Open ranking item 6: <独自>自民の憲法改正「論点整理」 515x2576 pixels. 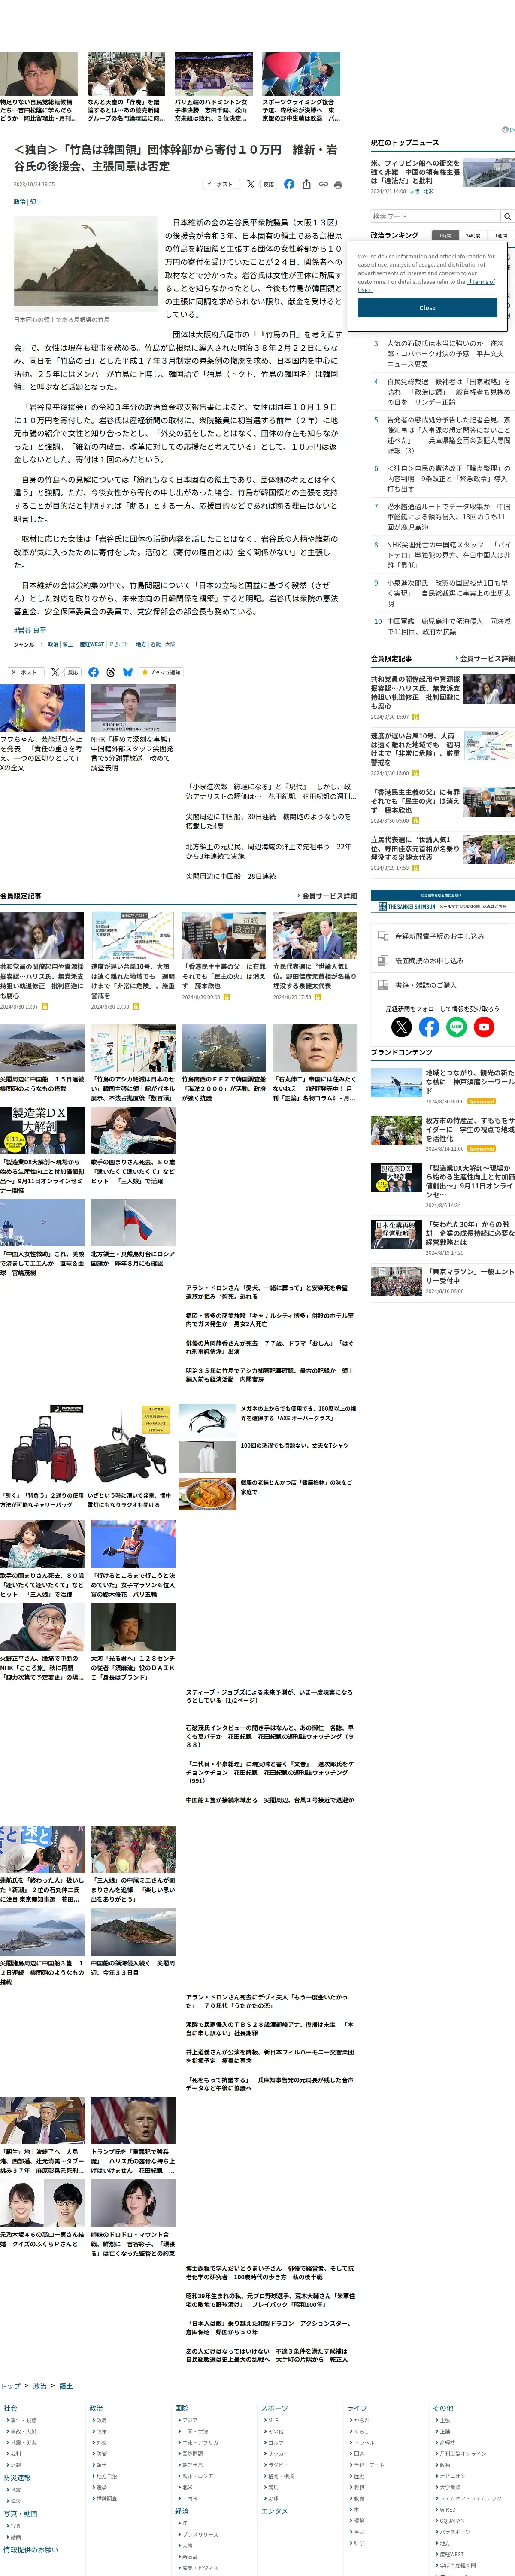(448, 478)
